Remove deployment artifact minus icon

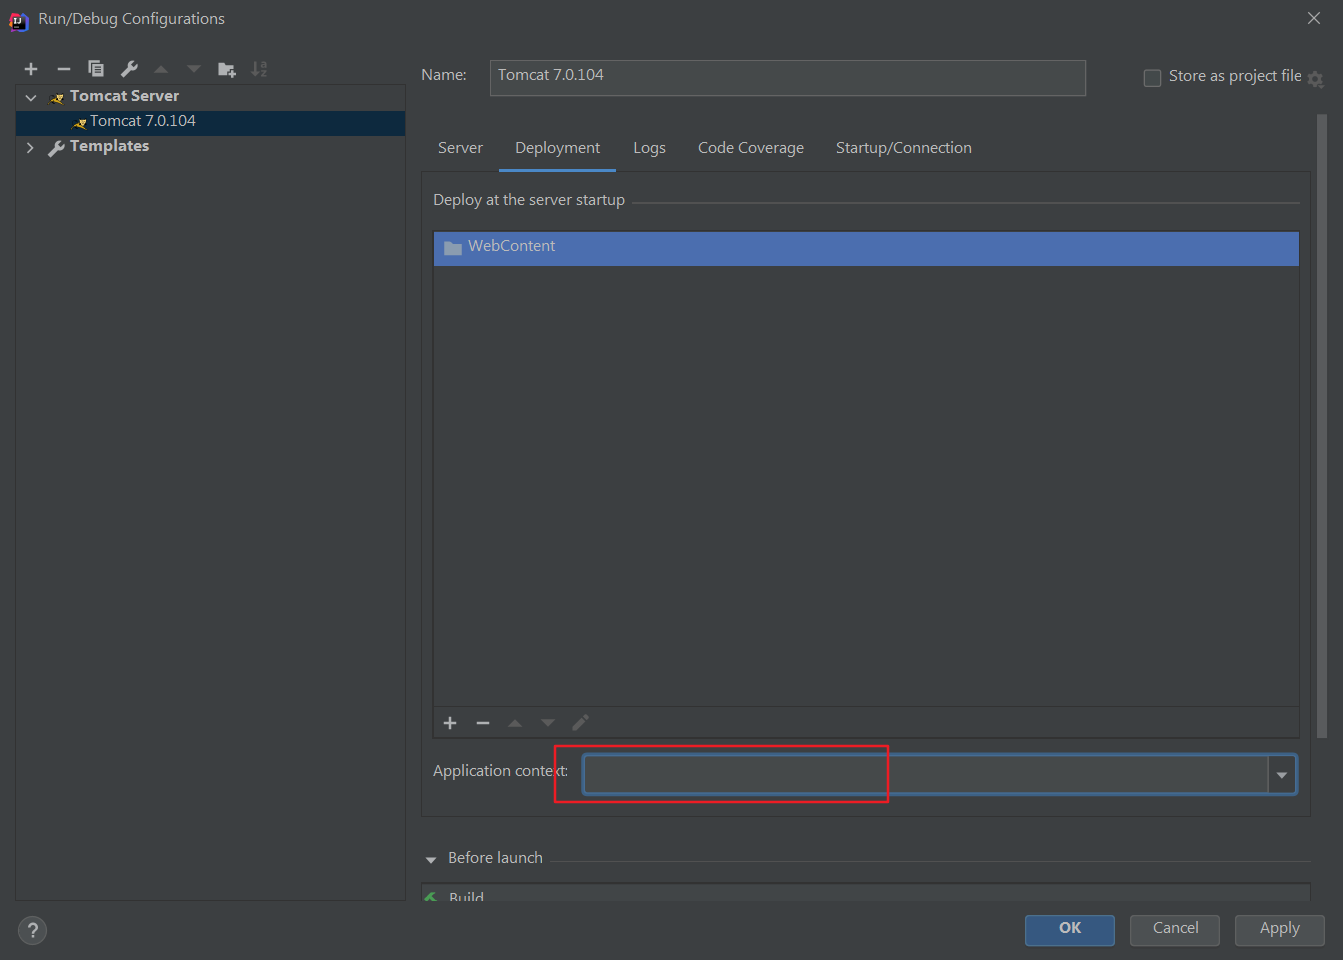[483, 723]
